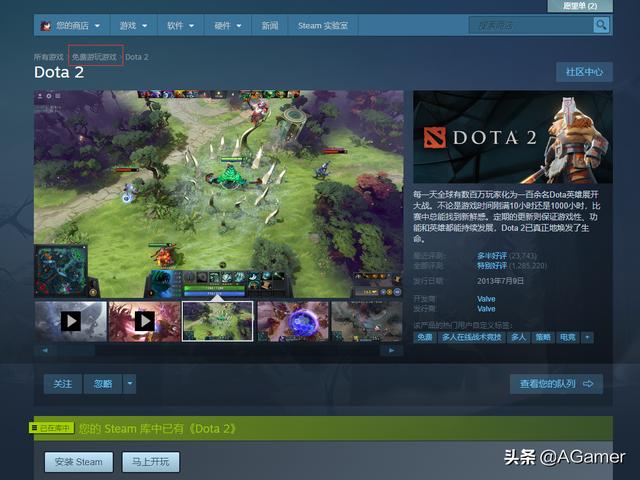Expand the dropdown arrow beside 忽略
Image resolution: width=640 pixels, height=480 pixels.
coord(130,384)
